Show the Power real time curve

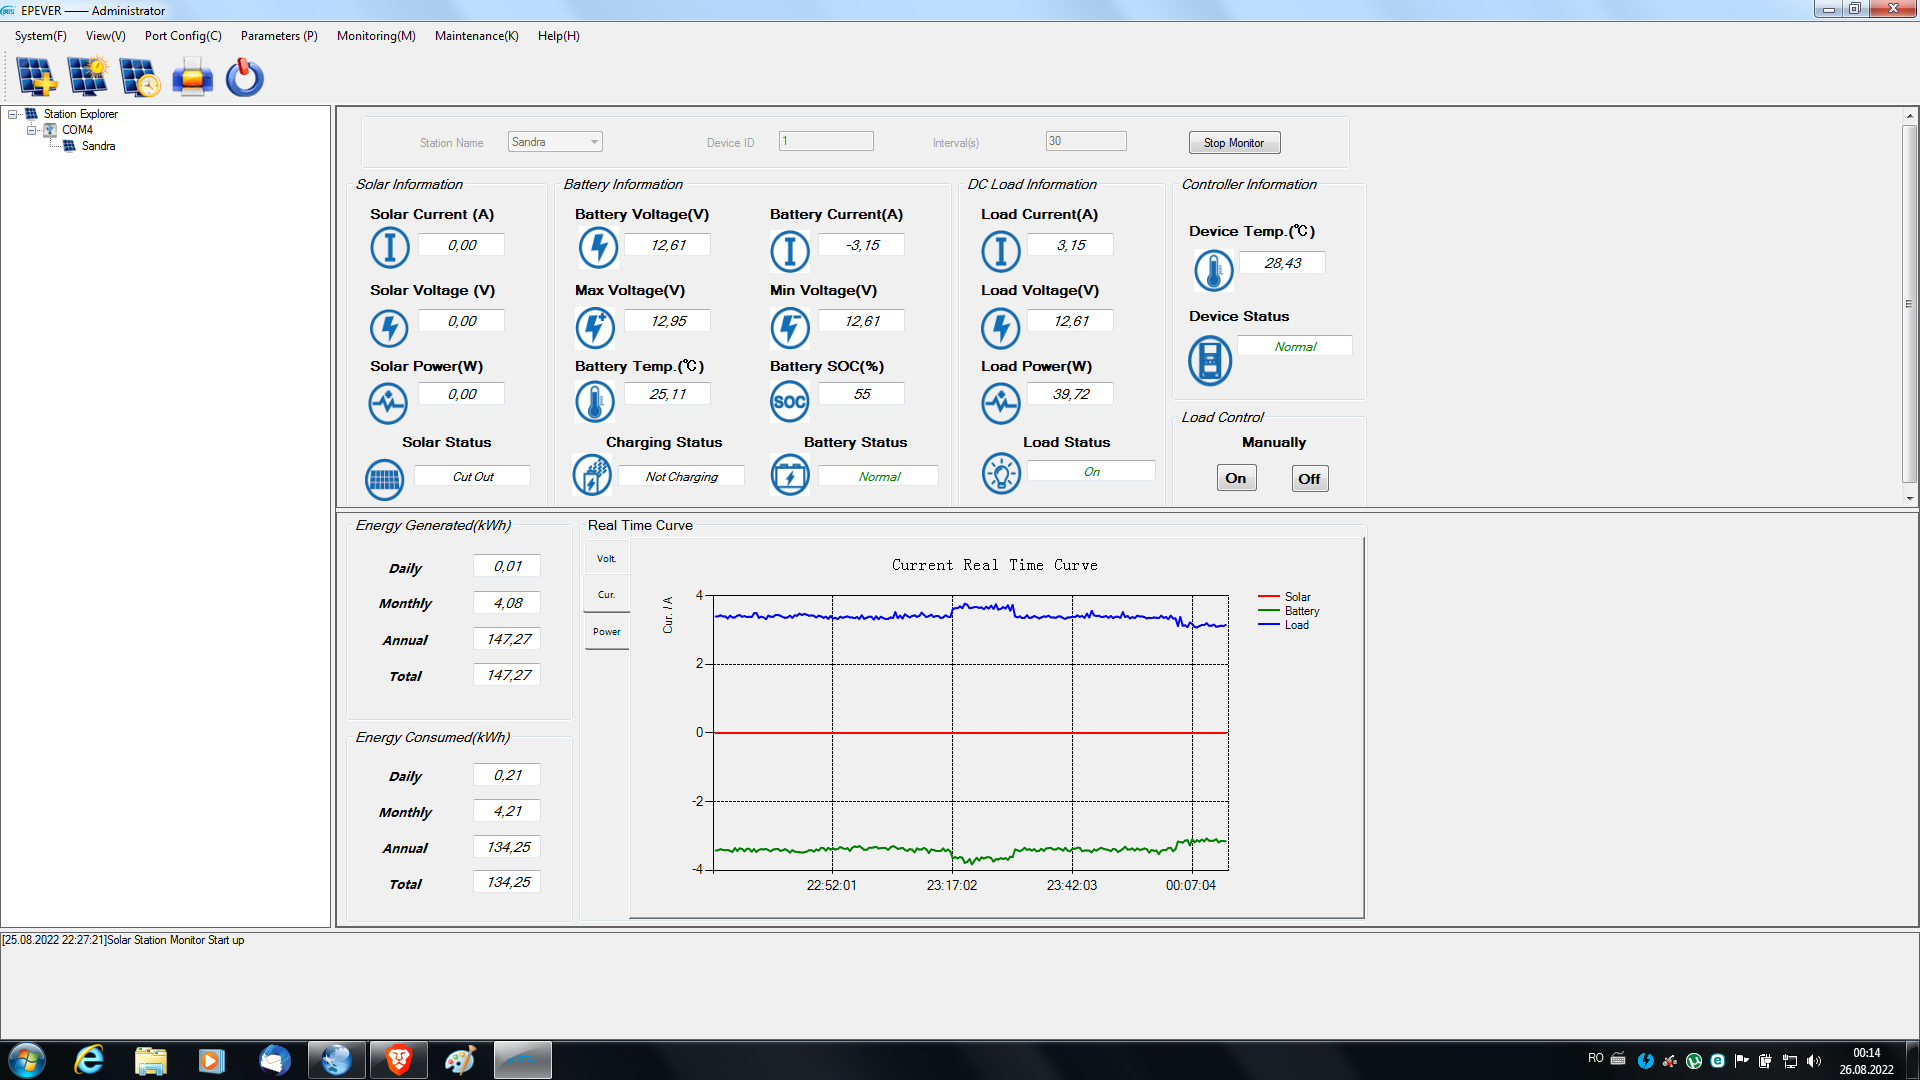click(x=606, y=632)
